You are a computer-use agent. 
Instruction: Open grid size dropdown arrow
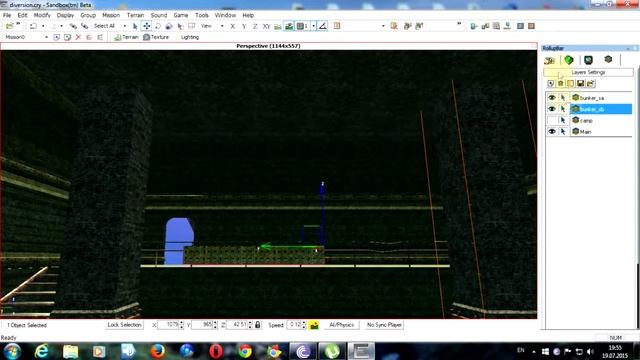313,26
